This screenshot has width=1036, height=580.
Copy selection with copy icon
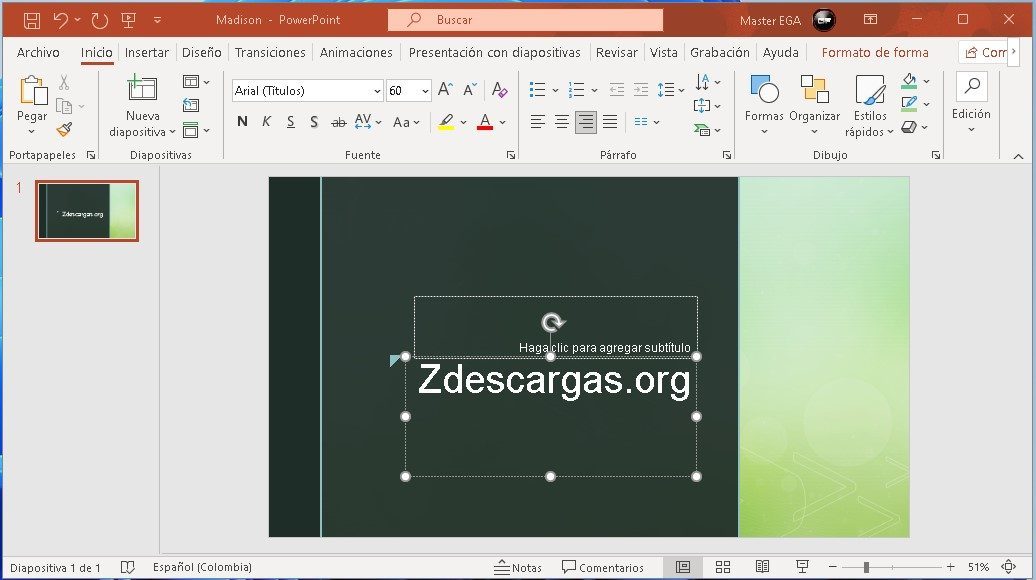point(64,106)
